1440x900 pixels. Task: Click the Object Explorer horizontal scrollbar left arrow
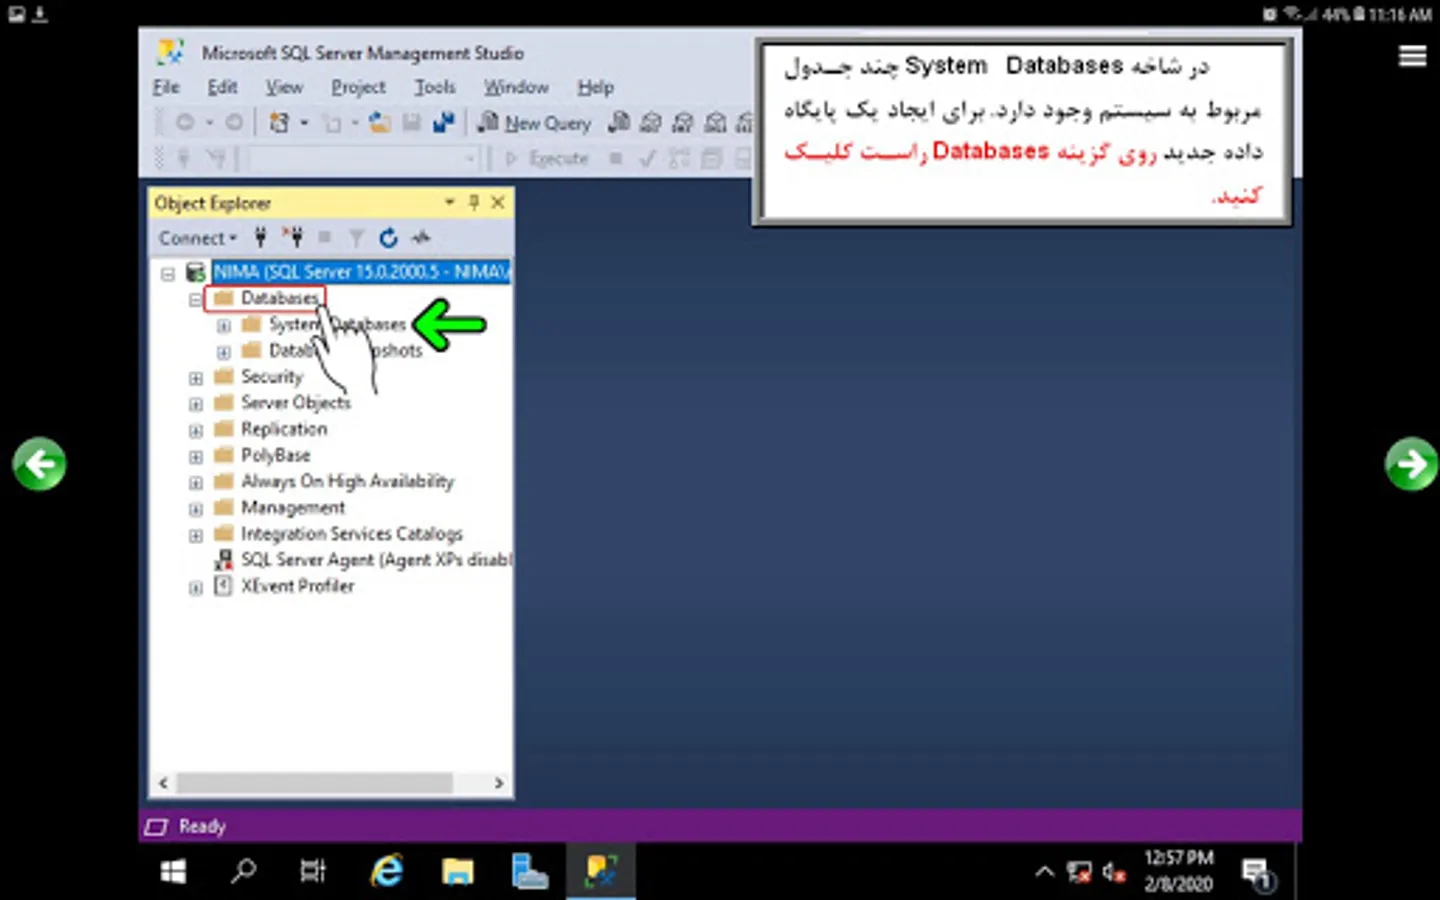tap(164, 783)
